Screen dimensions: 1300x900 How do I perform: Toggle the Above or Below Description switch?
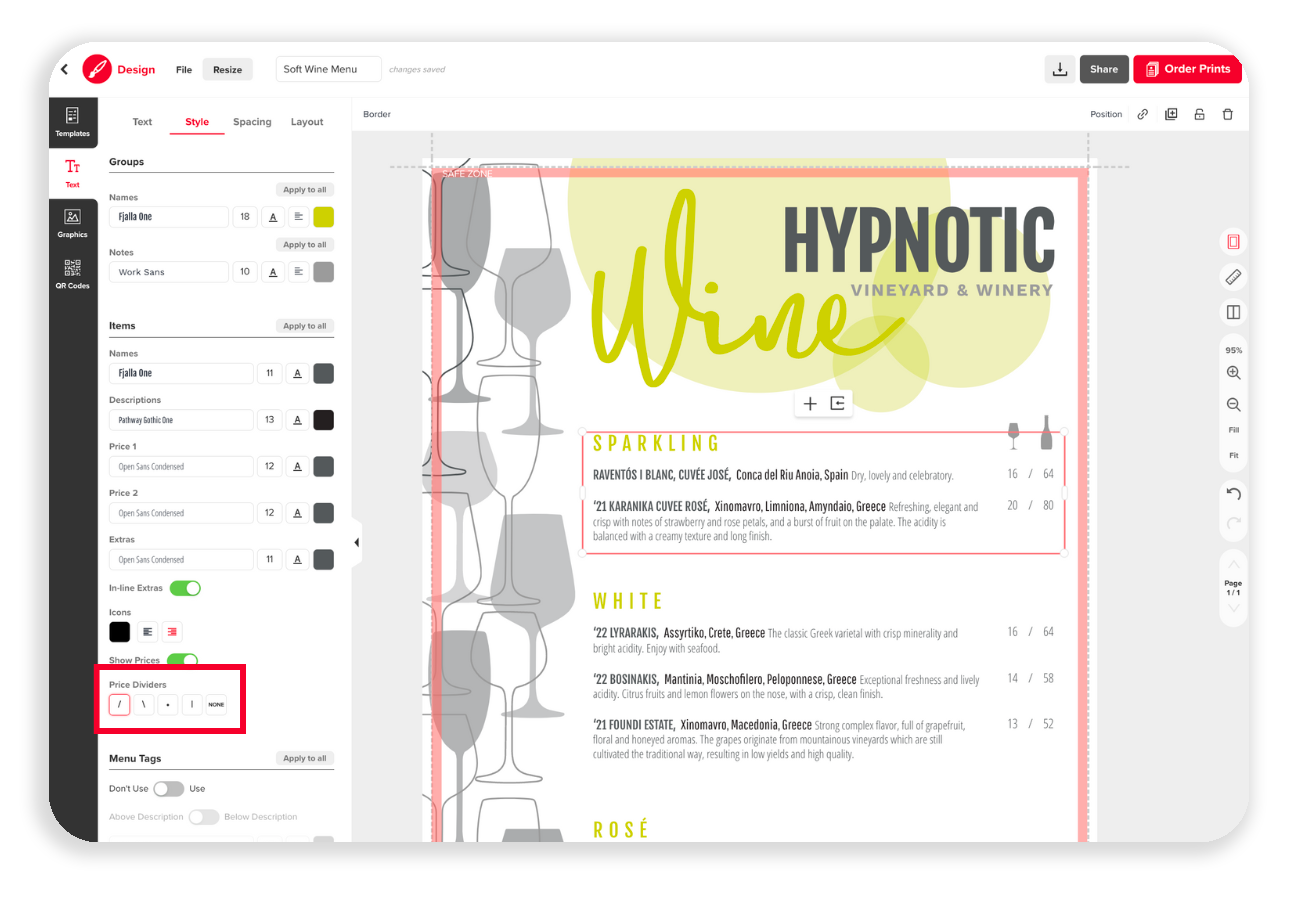coord(203,817)
